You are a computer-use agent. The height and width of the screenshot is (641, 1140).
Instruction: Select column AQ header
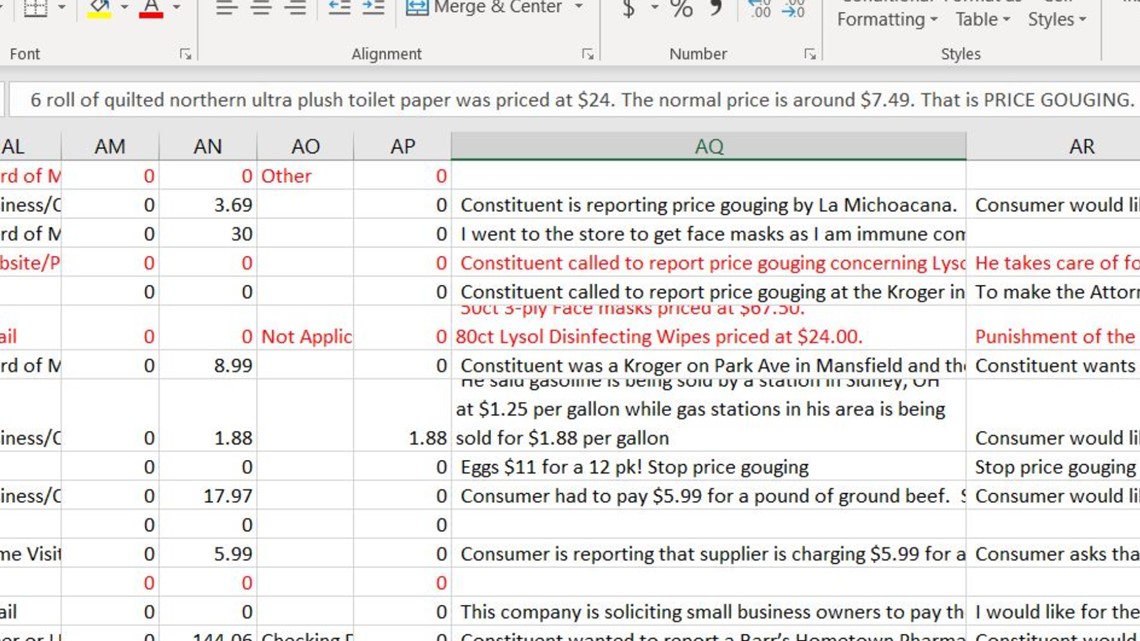point(709,146)
